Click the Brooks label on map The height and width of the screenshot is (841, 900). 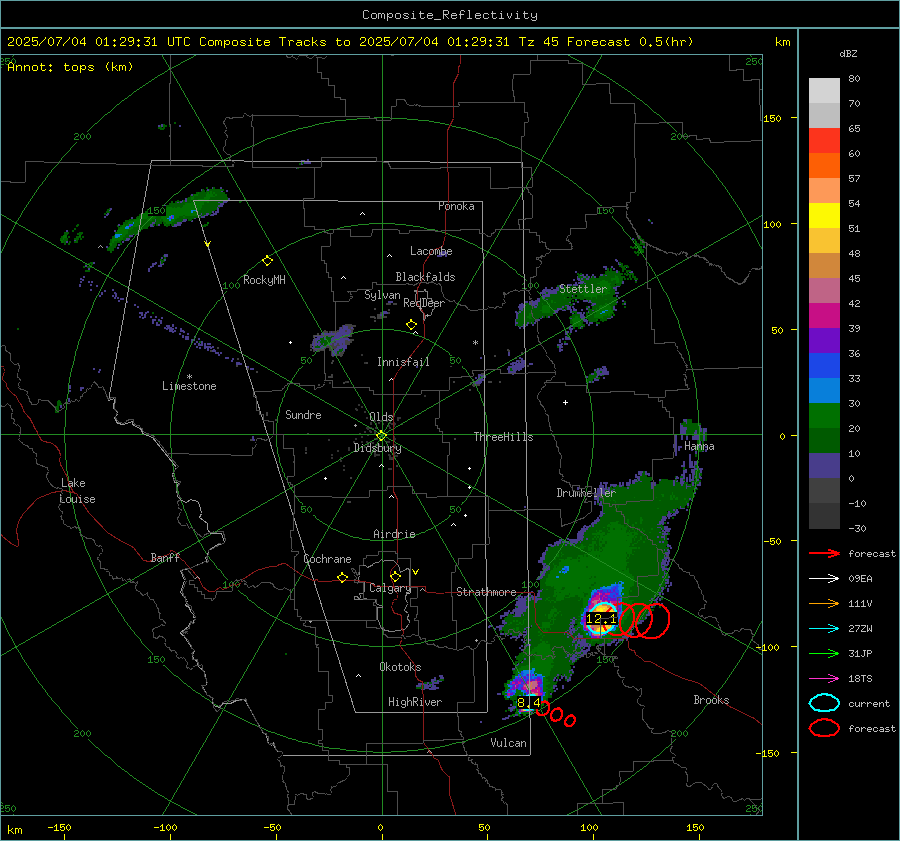click(x=711, y=700)
